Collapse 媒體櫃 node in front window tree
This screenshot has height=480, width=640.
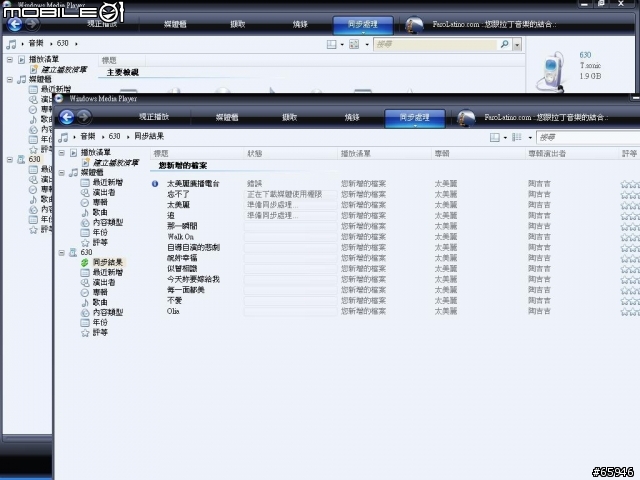coord(61,173)
